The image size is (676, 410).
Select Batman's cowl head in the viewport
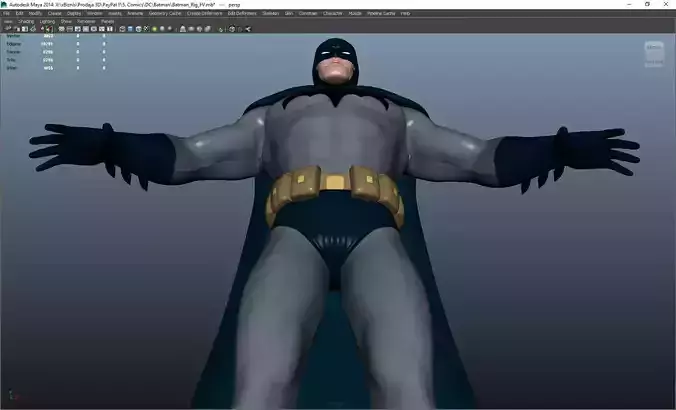[x=335, y=60]
